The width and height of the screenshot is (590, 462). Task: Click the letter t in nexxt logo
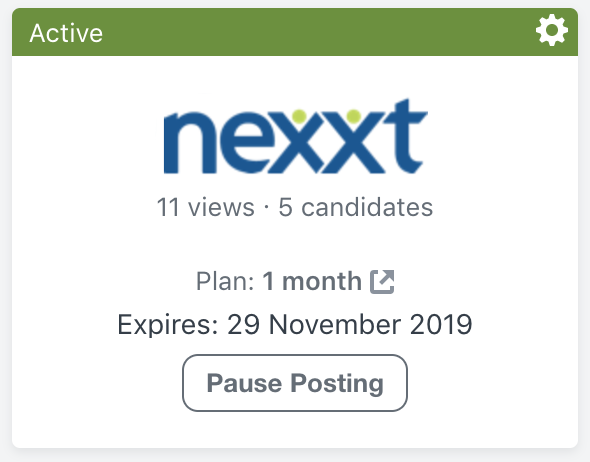406,136
